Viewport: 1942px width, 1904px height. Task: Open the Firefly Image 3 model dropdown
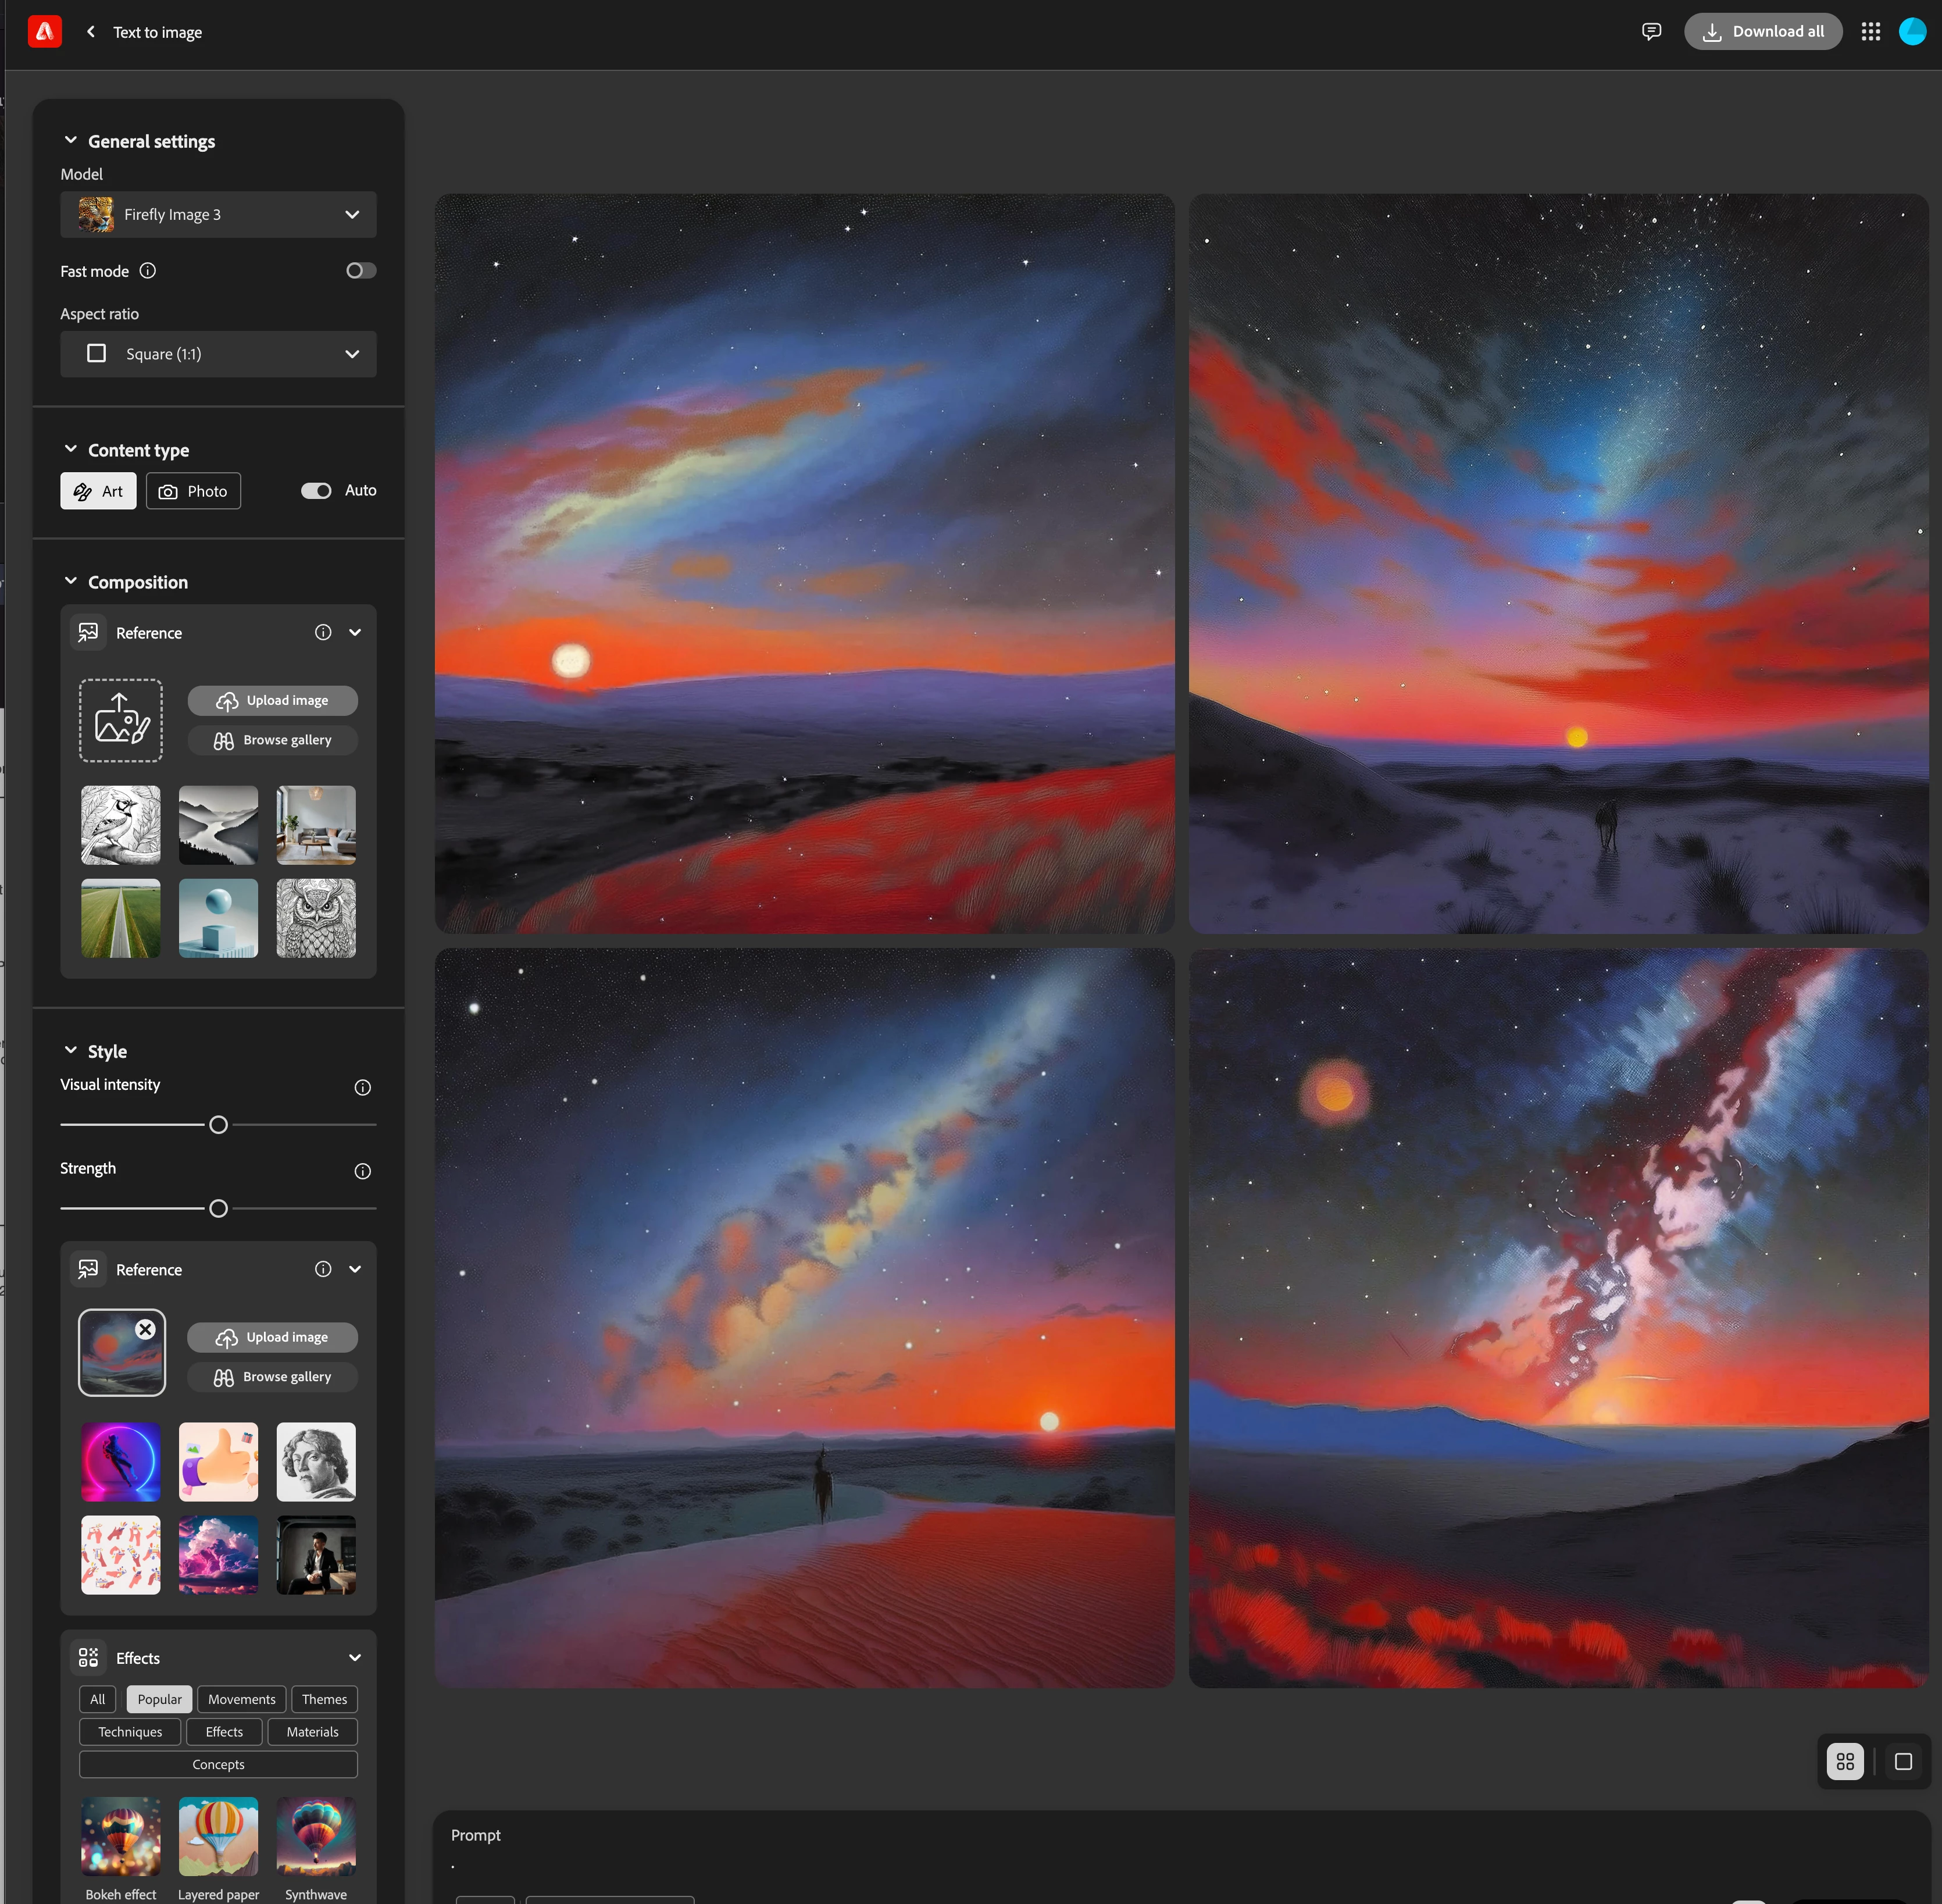[x=218, y=215]
